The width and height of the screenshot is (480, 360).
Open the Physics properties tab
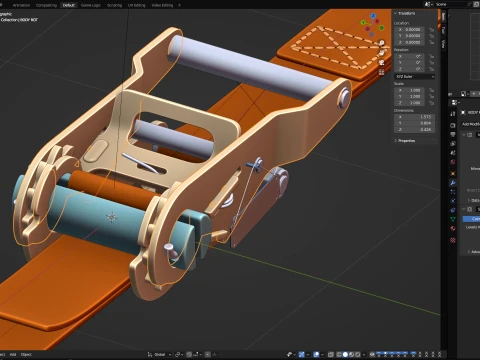(x=453, y=201)
